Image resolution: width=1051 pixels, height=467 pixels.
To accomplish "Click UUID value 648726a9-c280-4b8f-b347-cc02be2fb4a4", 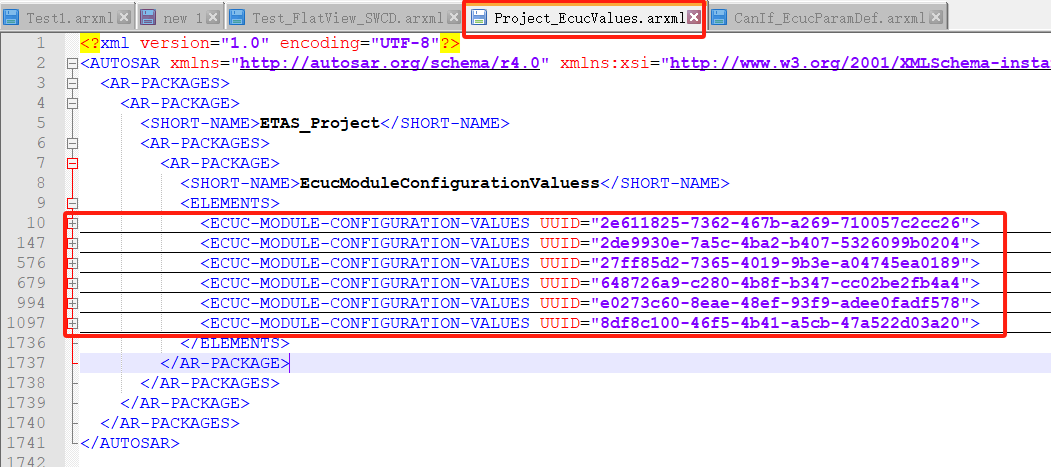I will point(780,283).
